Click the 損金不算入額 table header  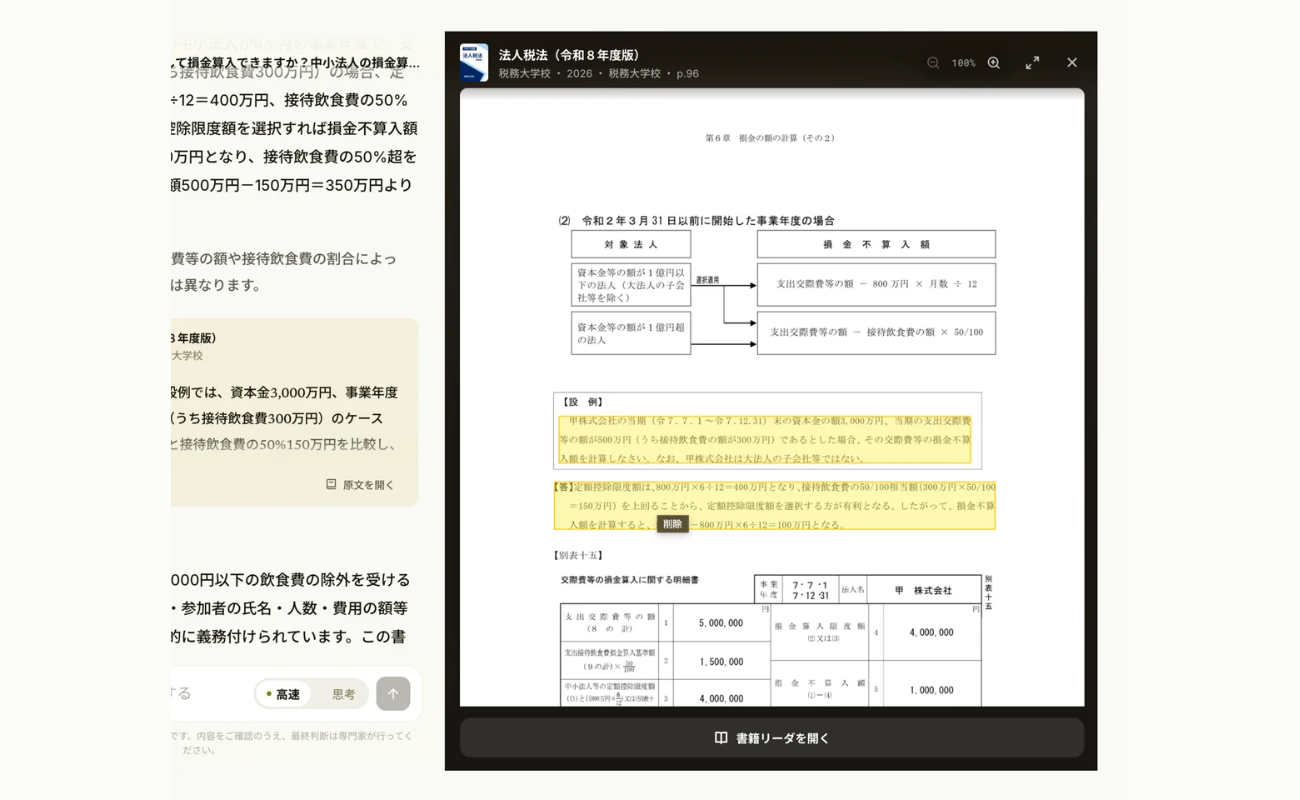(876, 244)
